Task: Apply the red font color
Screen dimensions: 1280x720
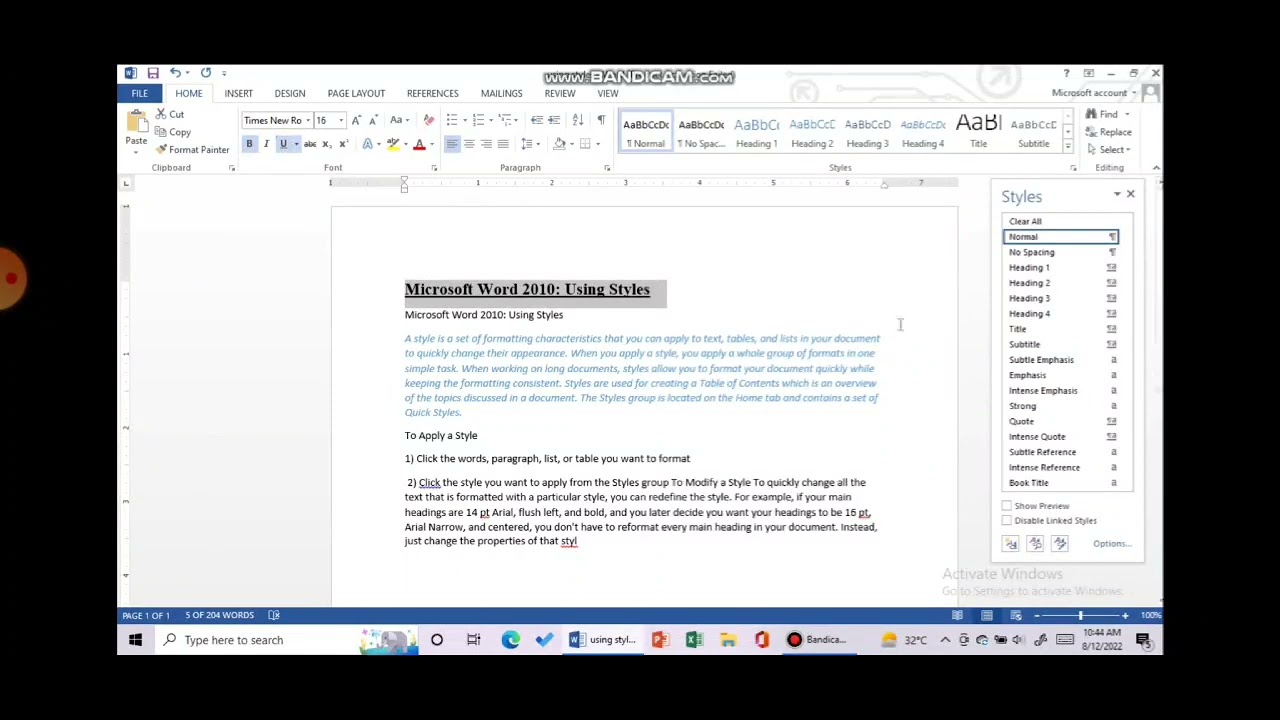Action: [420, 144]
